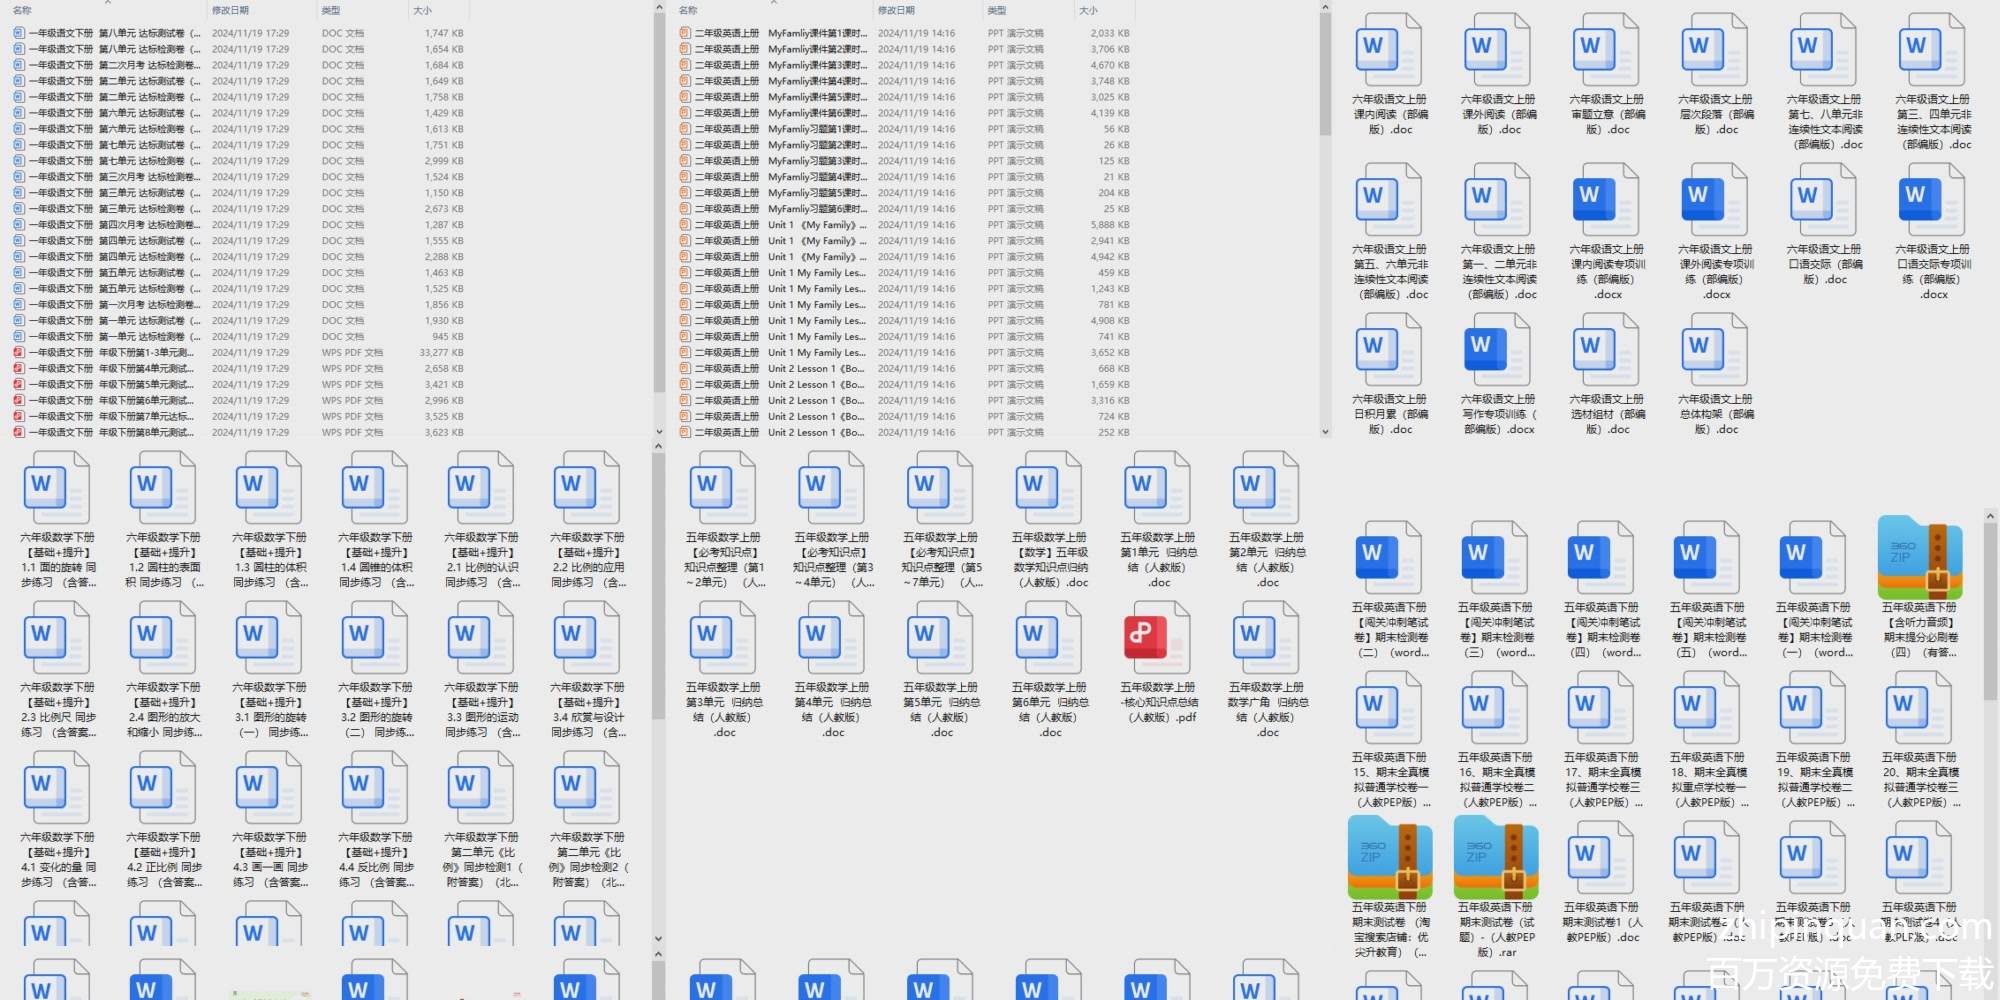Image resolution: width=2000 pixels, height=1000 pixels.
Task: Select 二年级英语上册 MyFamliy课件第4课时 row
Action: click(x=905, y=81)
